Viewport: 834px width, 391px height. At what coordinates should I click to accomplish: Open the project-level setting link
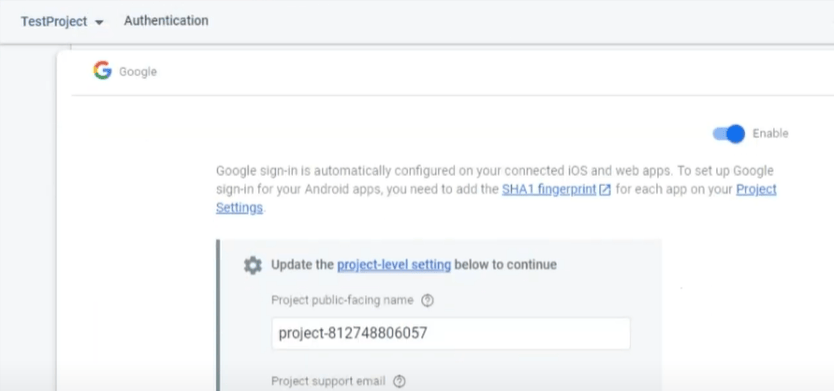coord(394,264)
